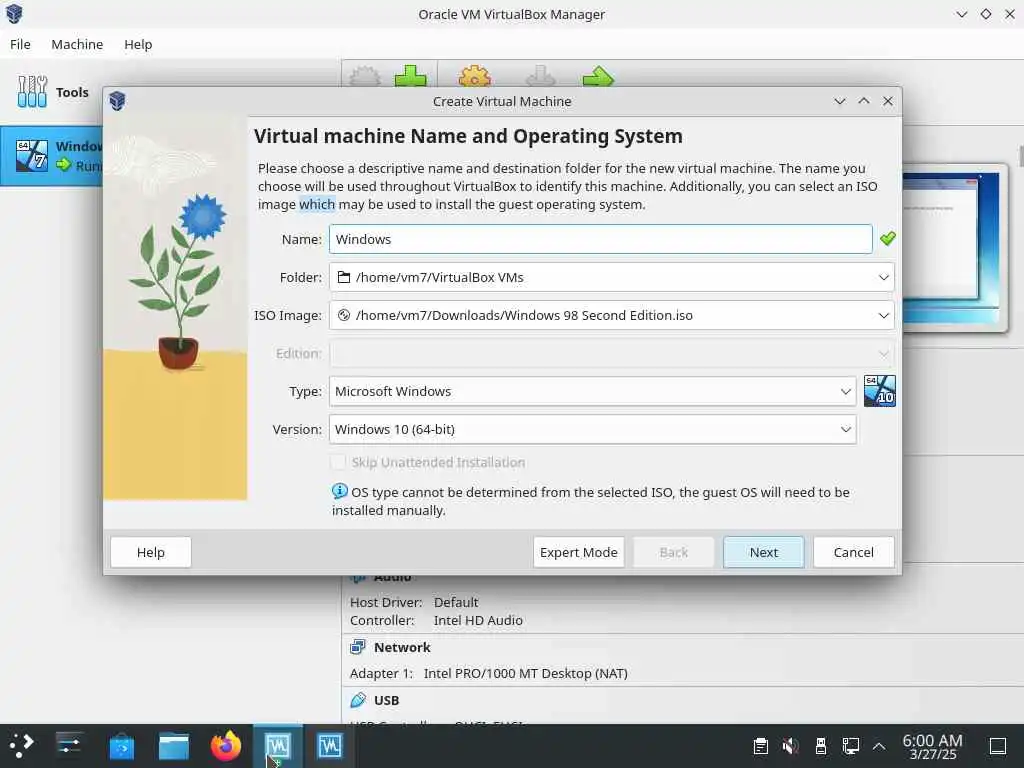
Task: Click the show desktop button in the taskbar
Action: [x=998, y=746]
